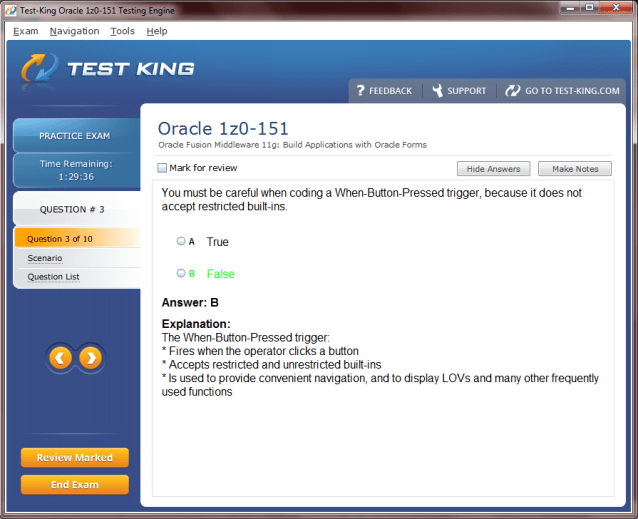The width and height of the screenshot is (638, 519).
Task: Open the Navigation menu
Action: 74,31
